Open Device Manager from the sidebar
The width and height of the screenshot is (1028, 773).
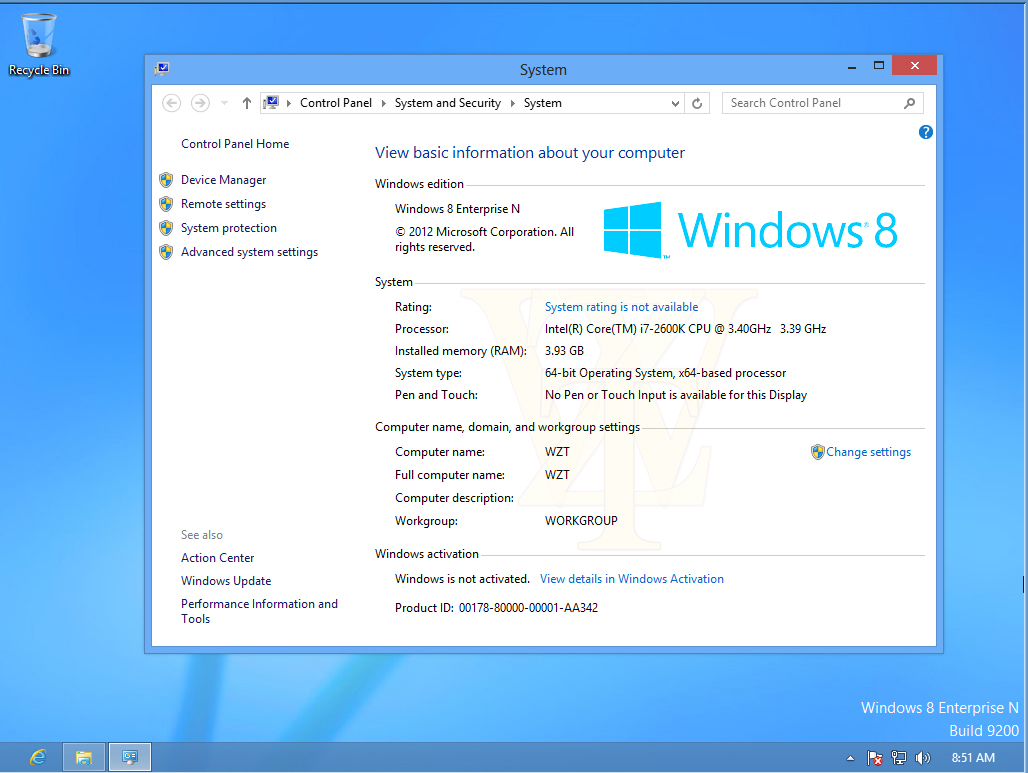coord(222,180)
